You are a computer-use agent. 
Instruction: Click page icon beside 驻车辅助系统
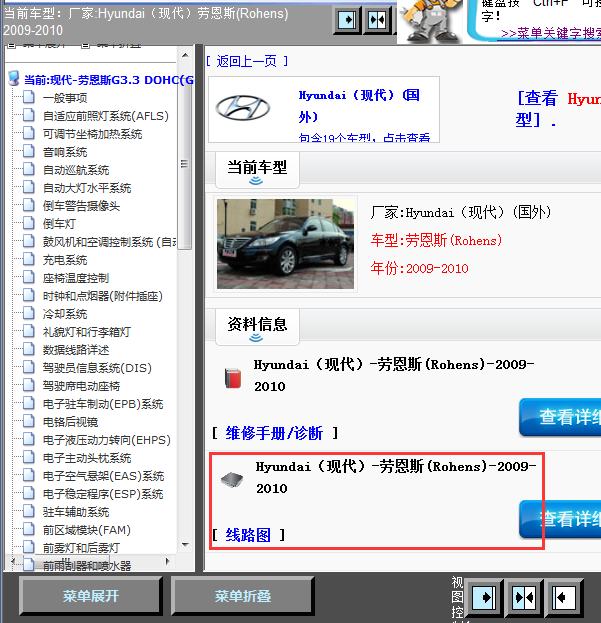pyautogui.click(x=29, y=511)
